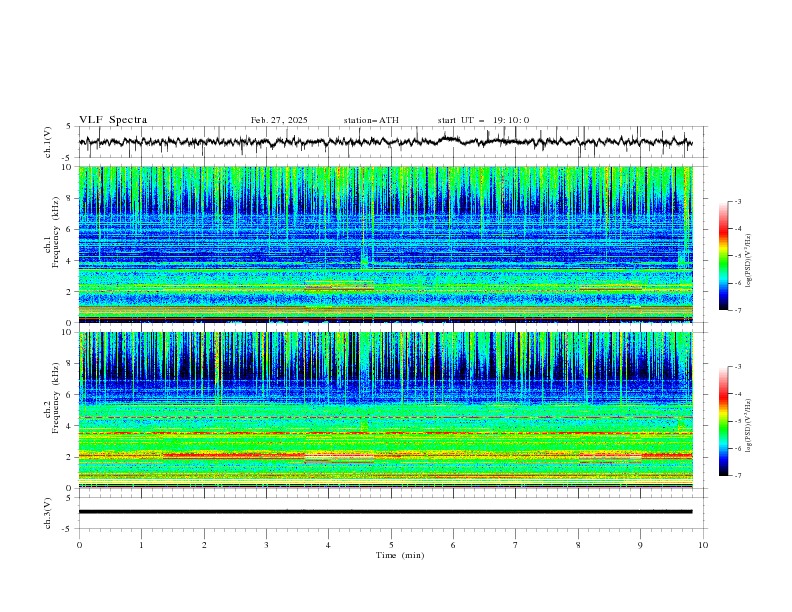Click the time-axis tick label "9"

click(x=640, y=545)
